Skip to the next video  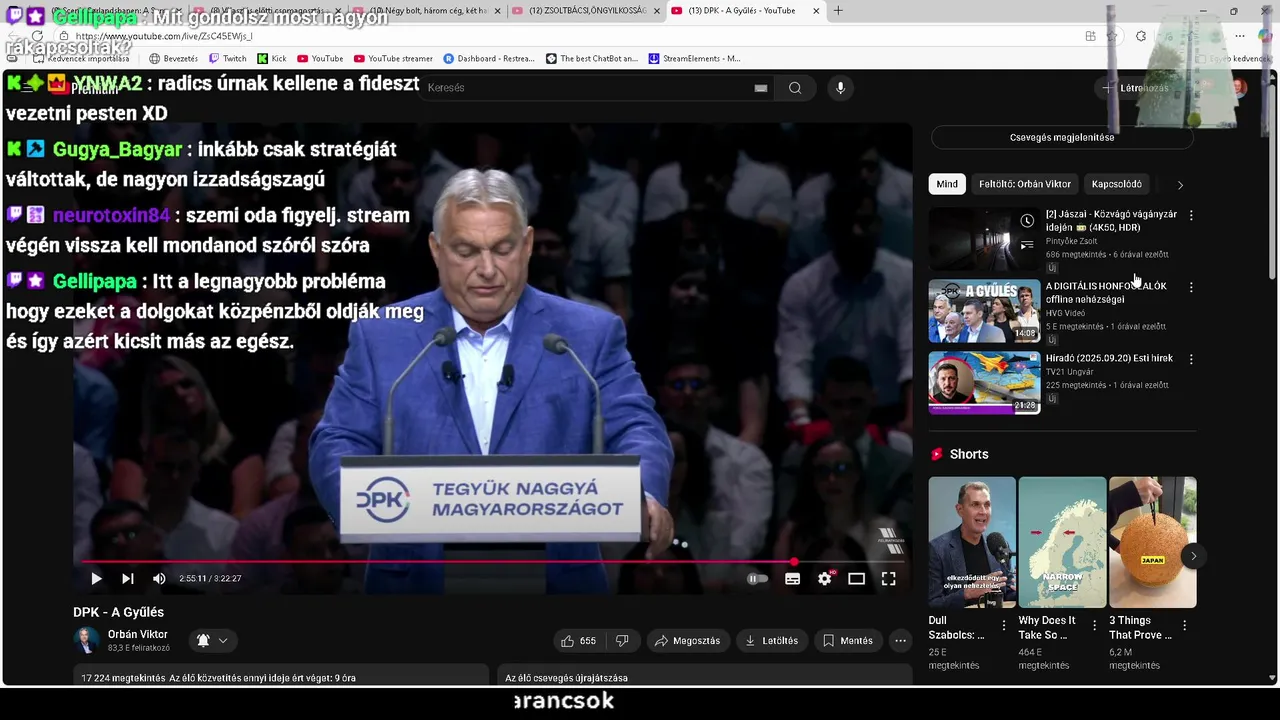128,579
